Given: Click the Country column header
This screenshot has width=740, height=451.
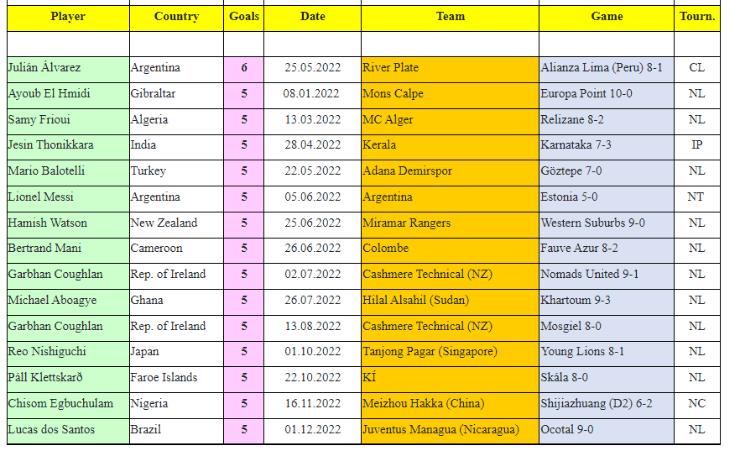Looking at the screenshot, I should (176, 17).
